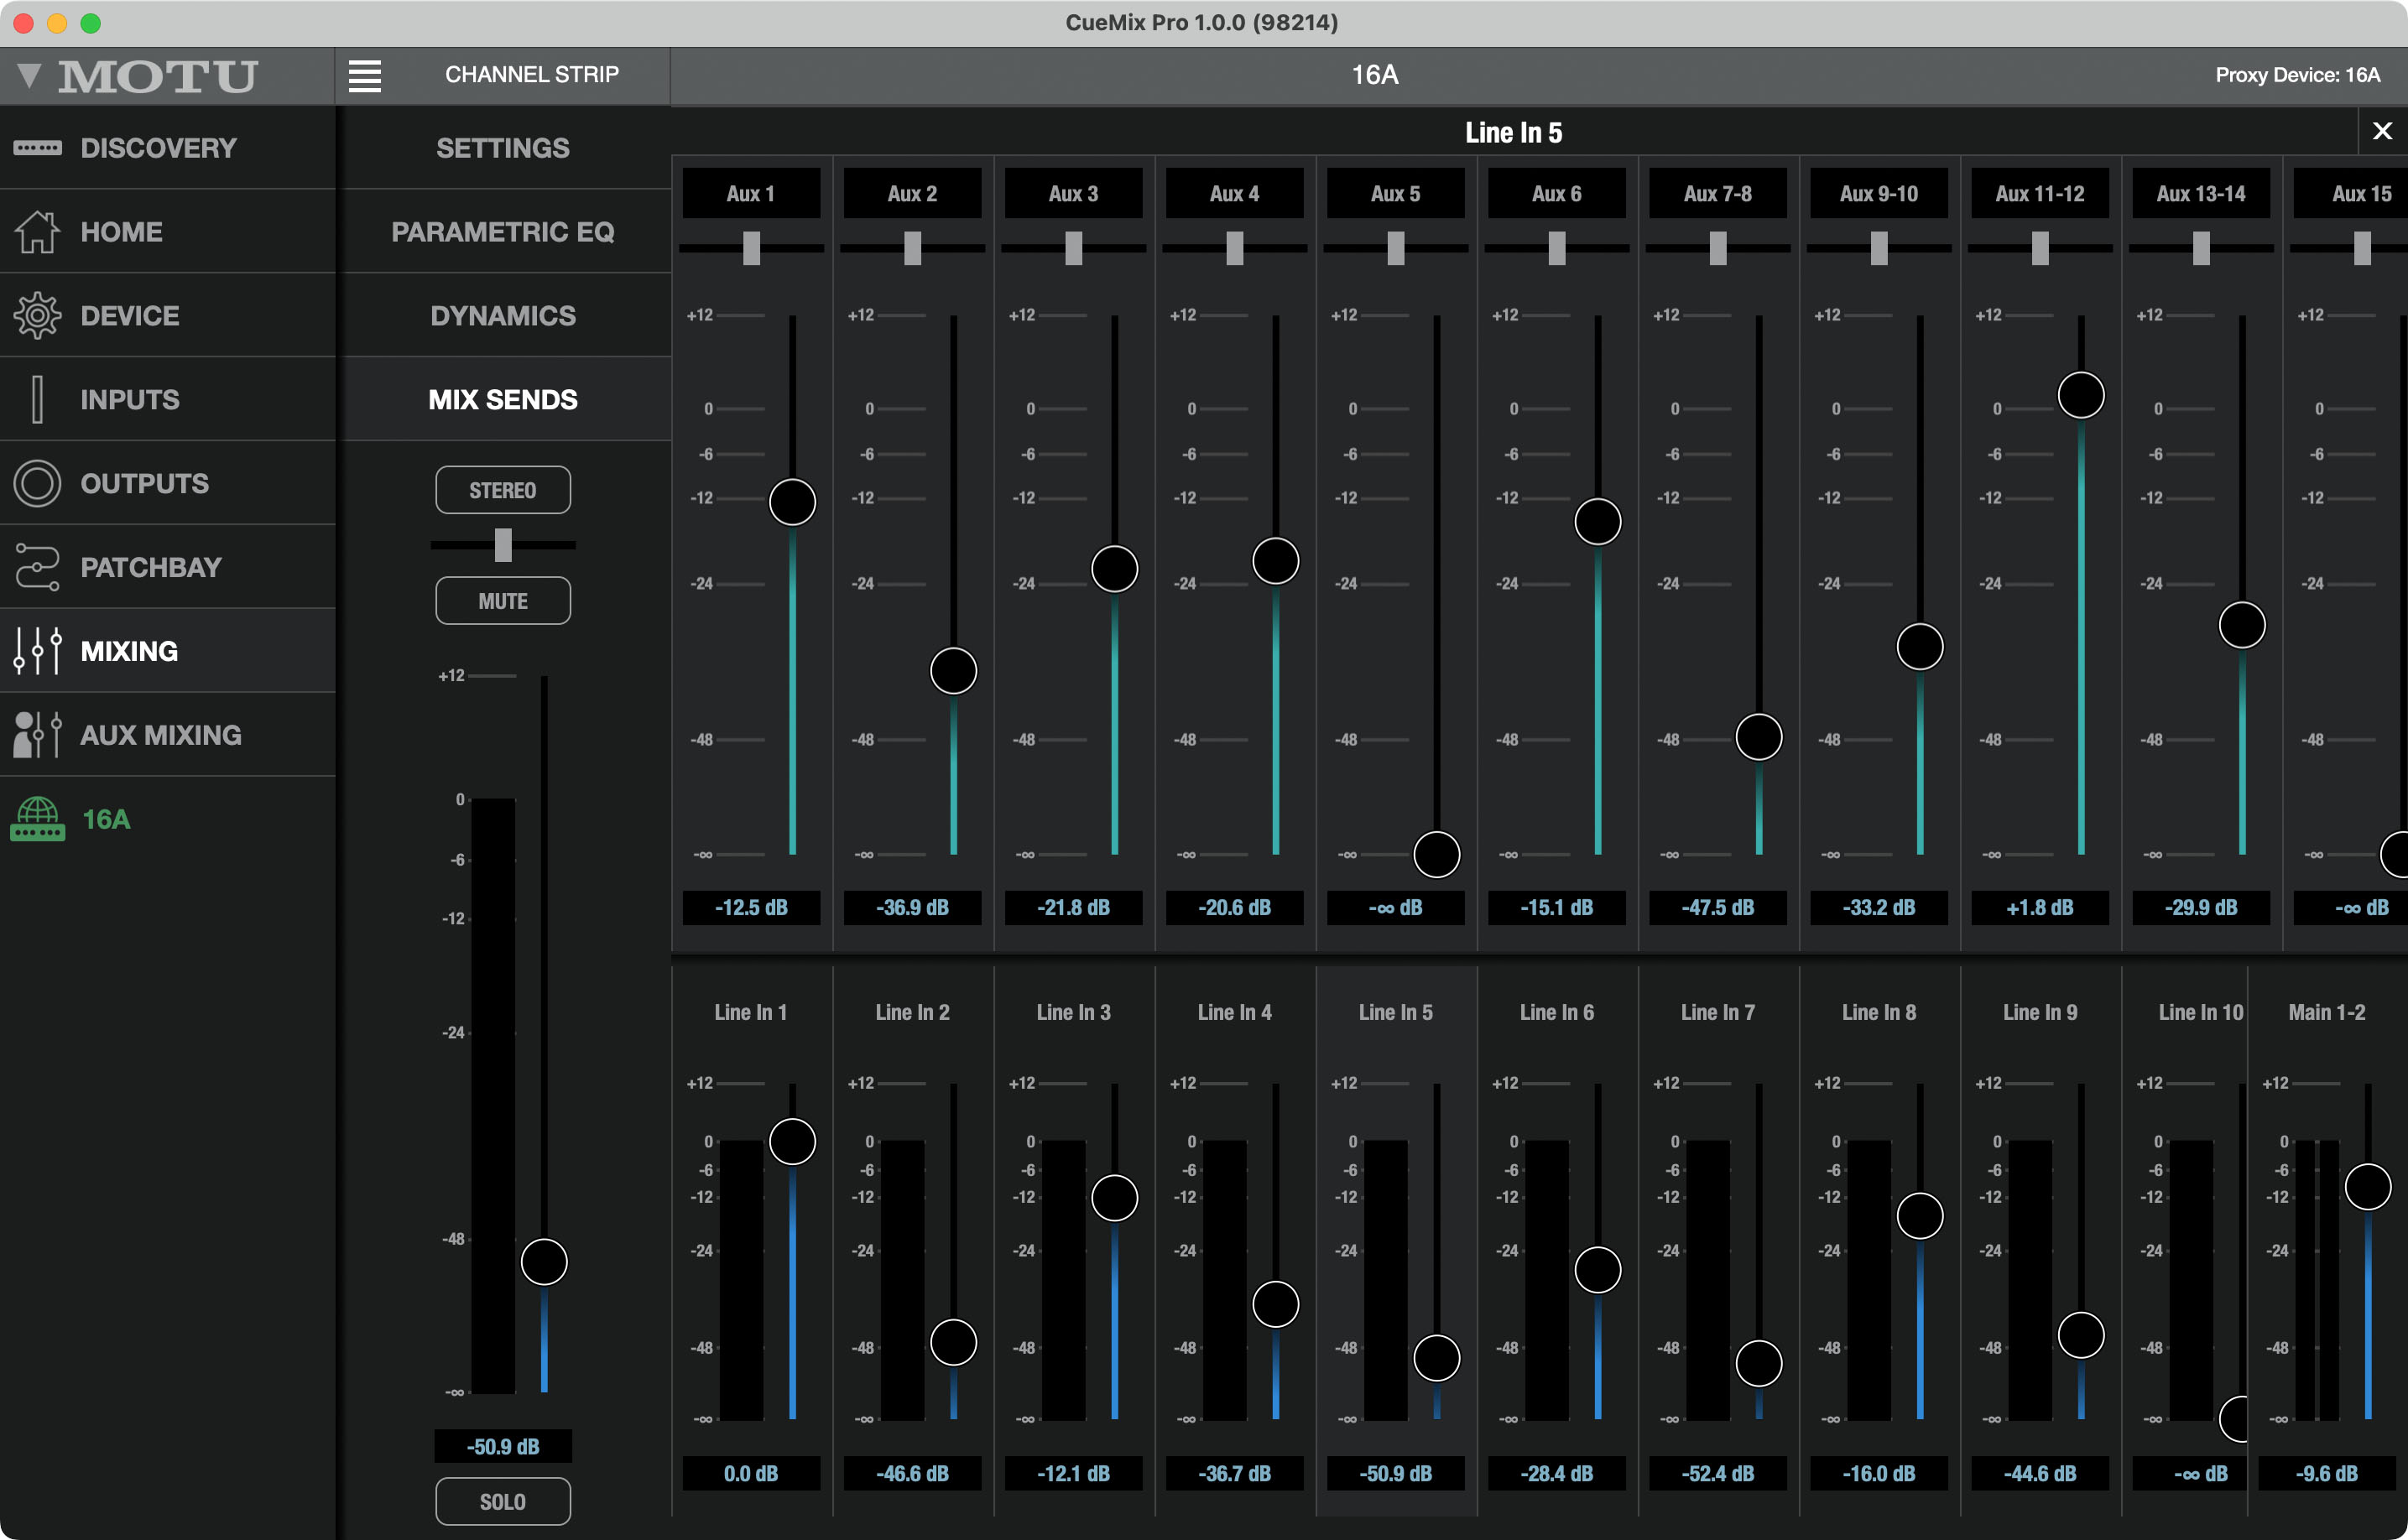Click the Aux 3 -21.8 dB value field

1074,908
